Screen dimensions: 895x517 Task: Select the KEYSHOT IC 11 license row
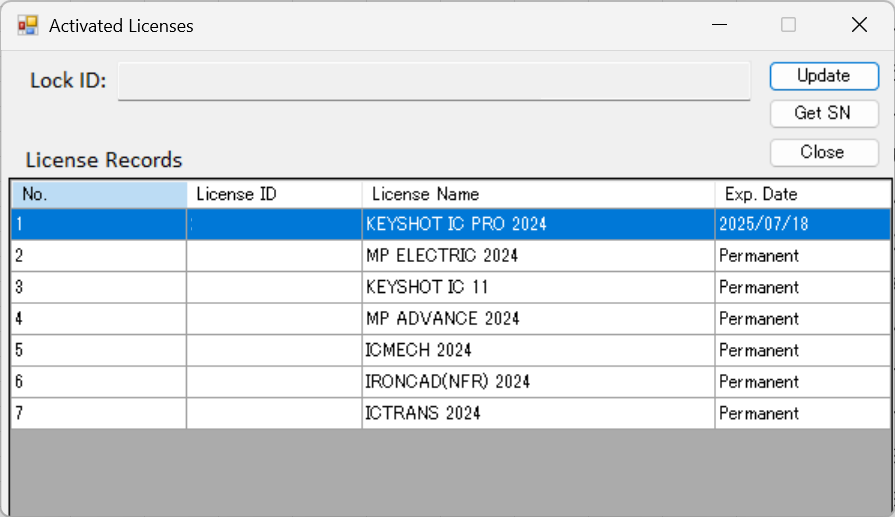point(427,287)
